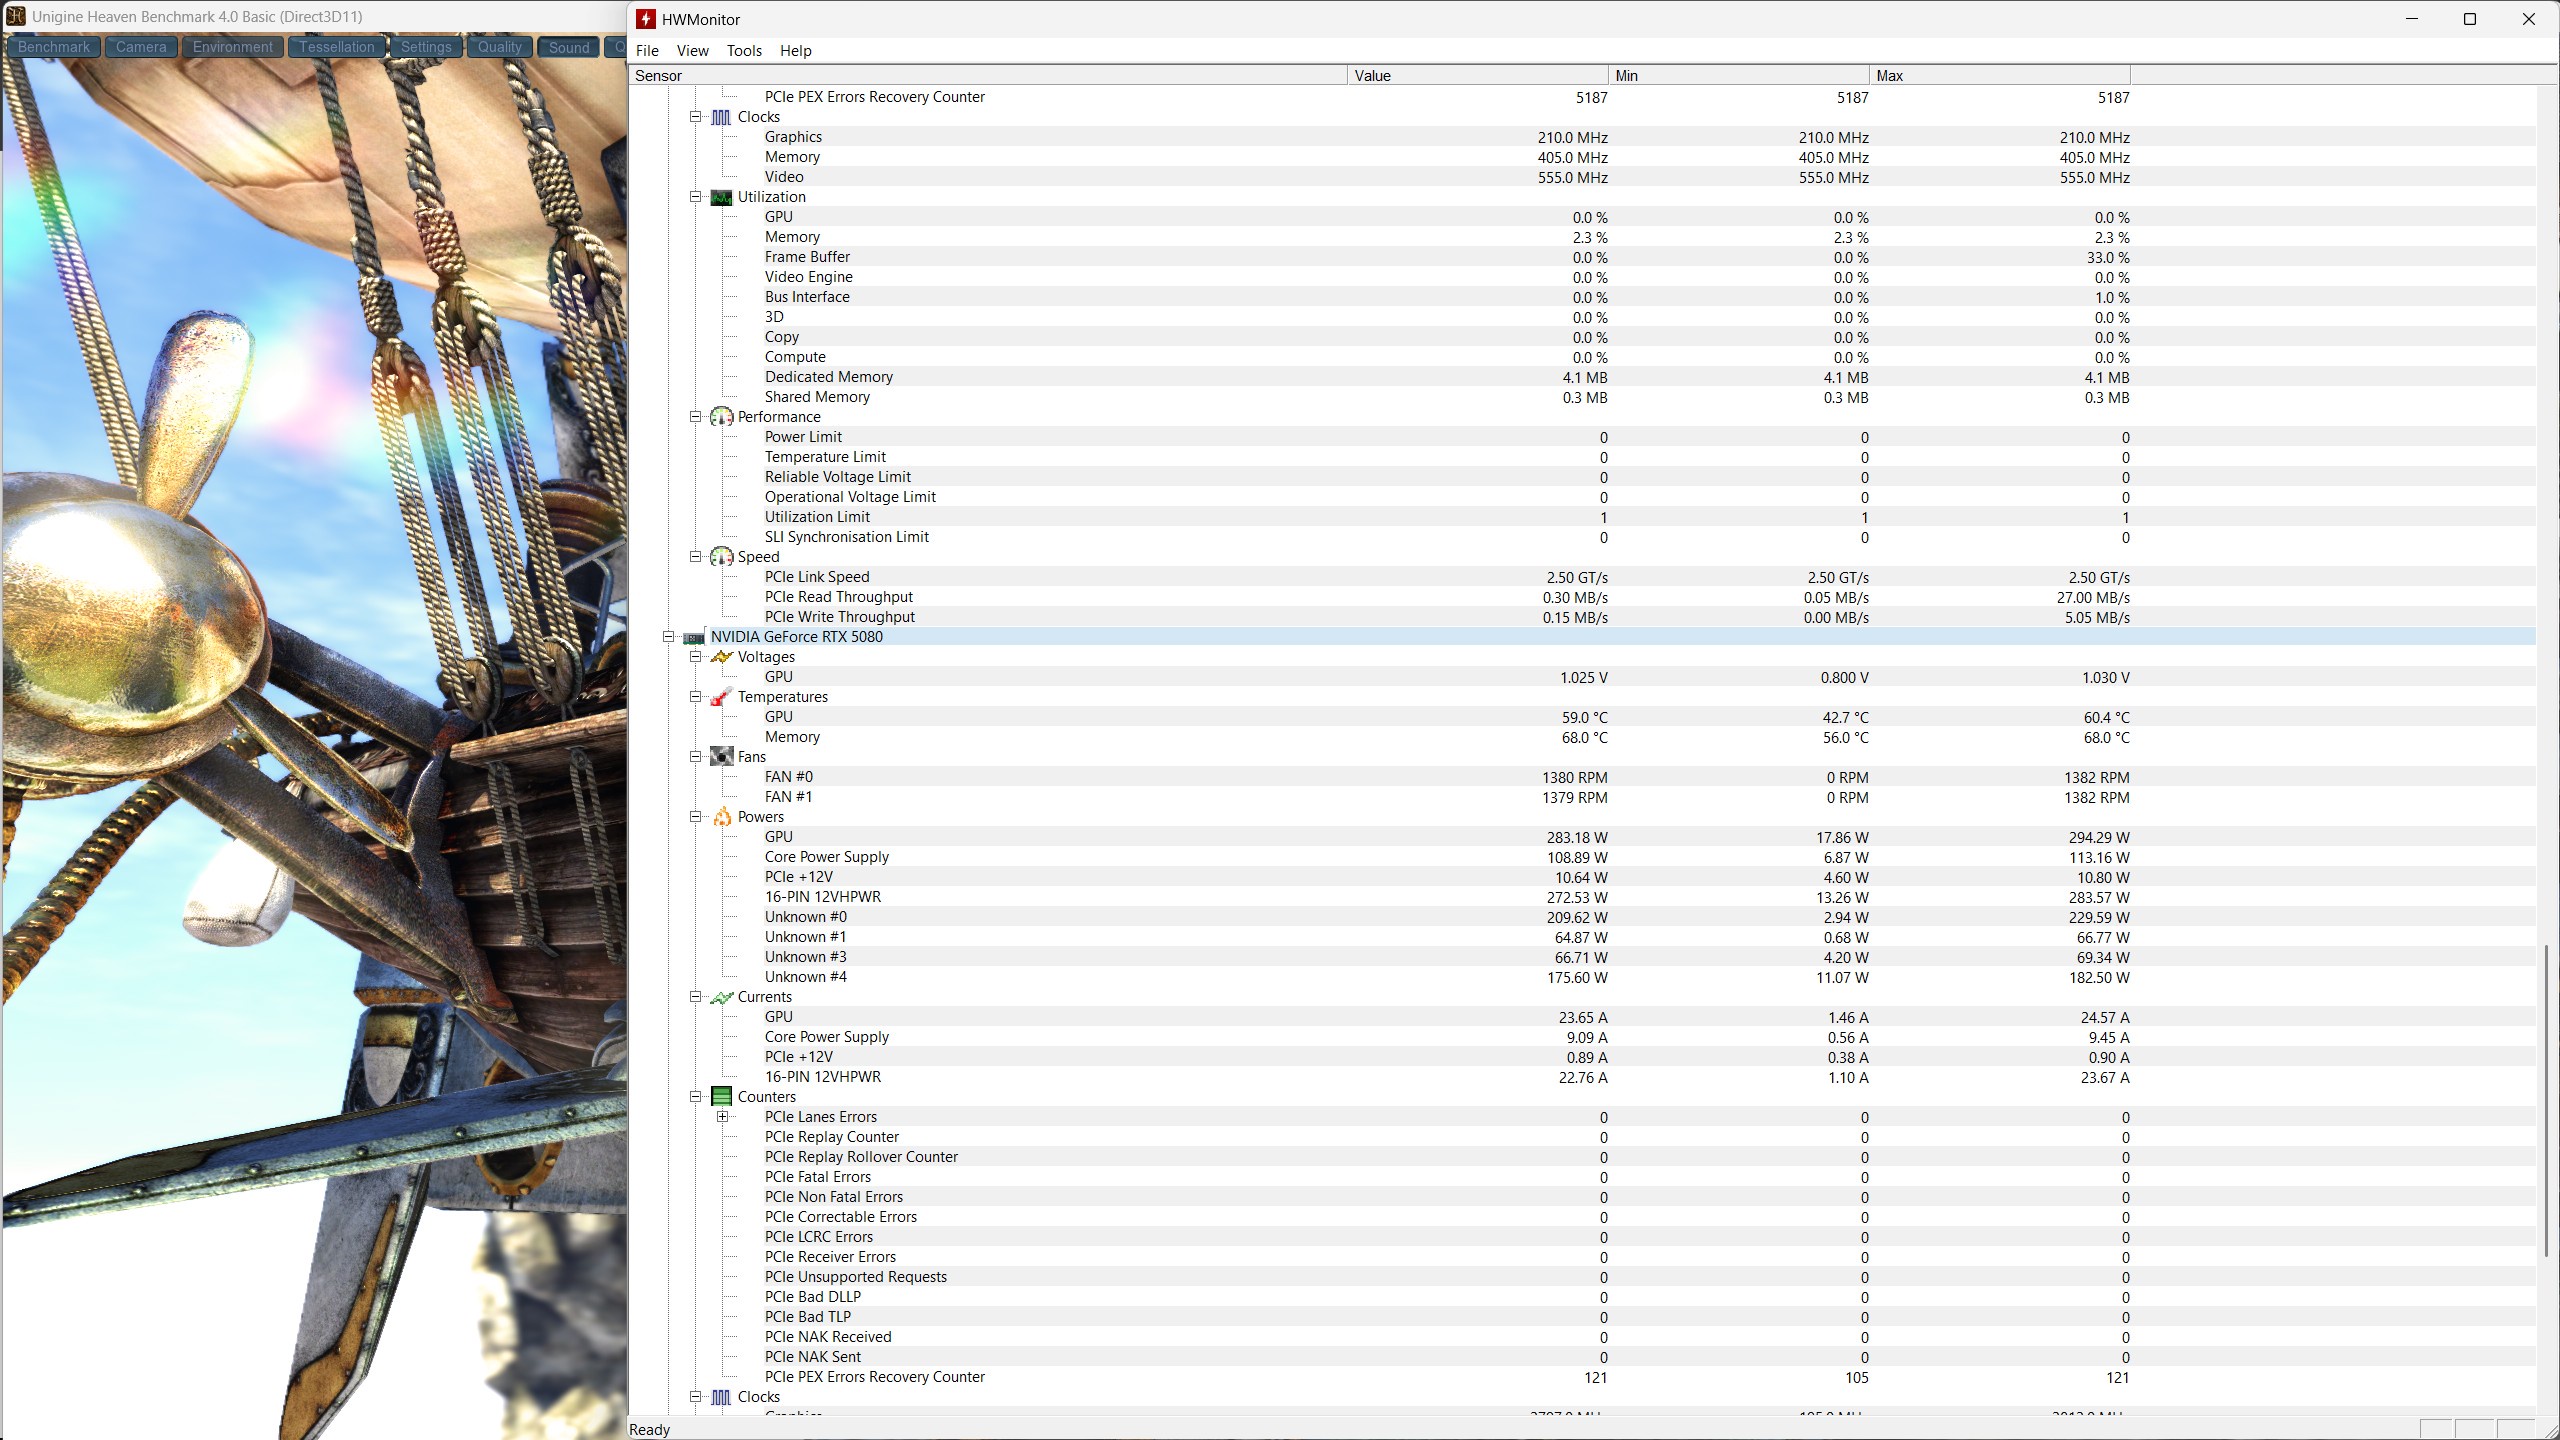Click the Tessellation button in Heaven window
This screenshot has width=2560, height=1440.
click(337, 47)
